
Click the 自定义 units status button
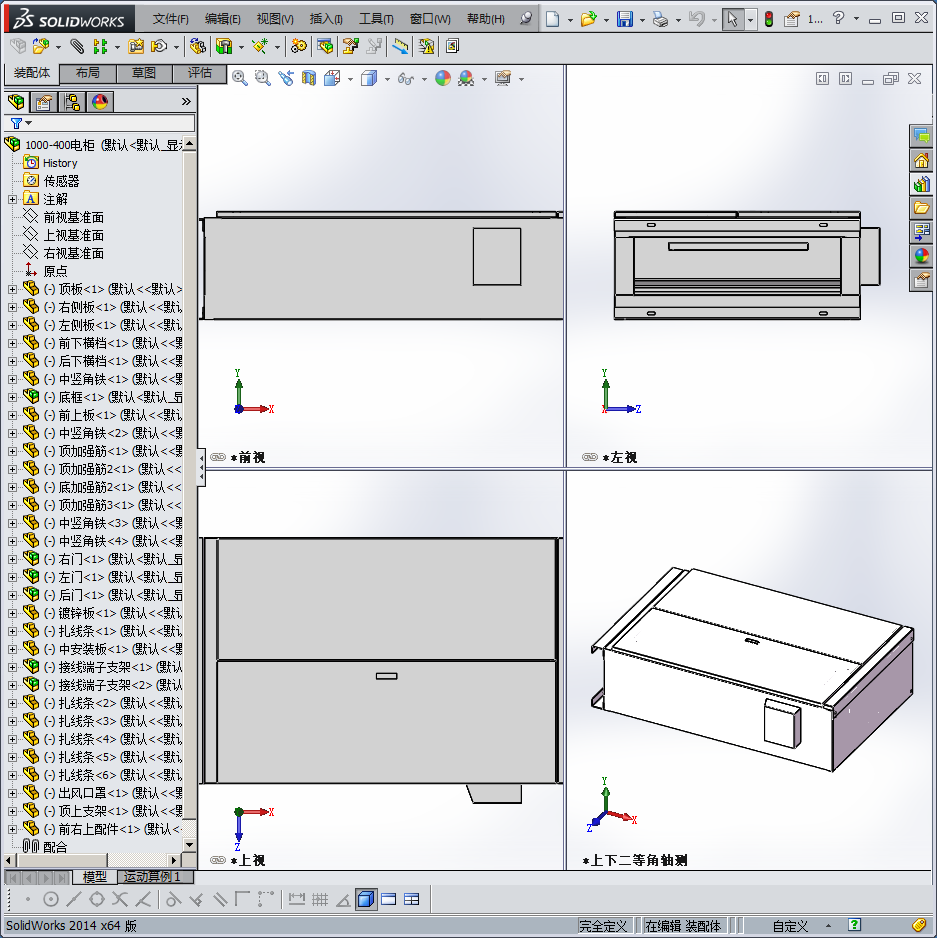[x=790, y=926]
